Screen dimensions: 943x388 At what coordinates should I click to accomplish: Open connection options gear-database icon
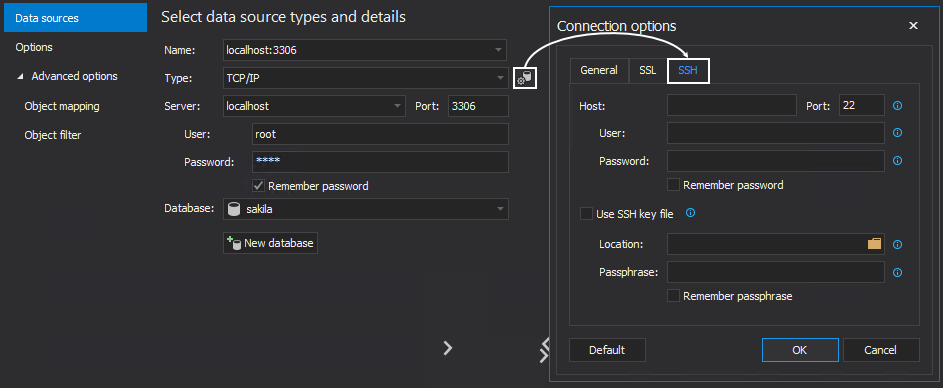click(x=526, y=78)
